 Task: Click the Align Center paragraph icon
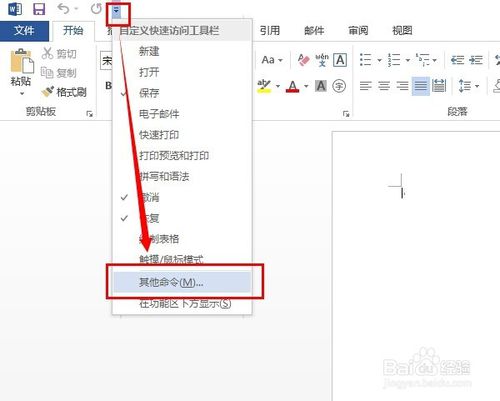click(384, 86)
